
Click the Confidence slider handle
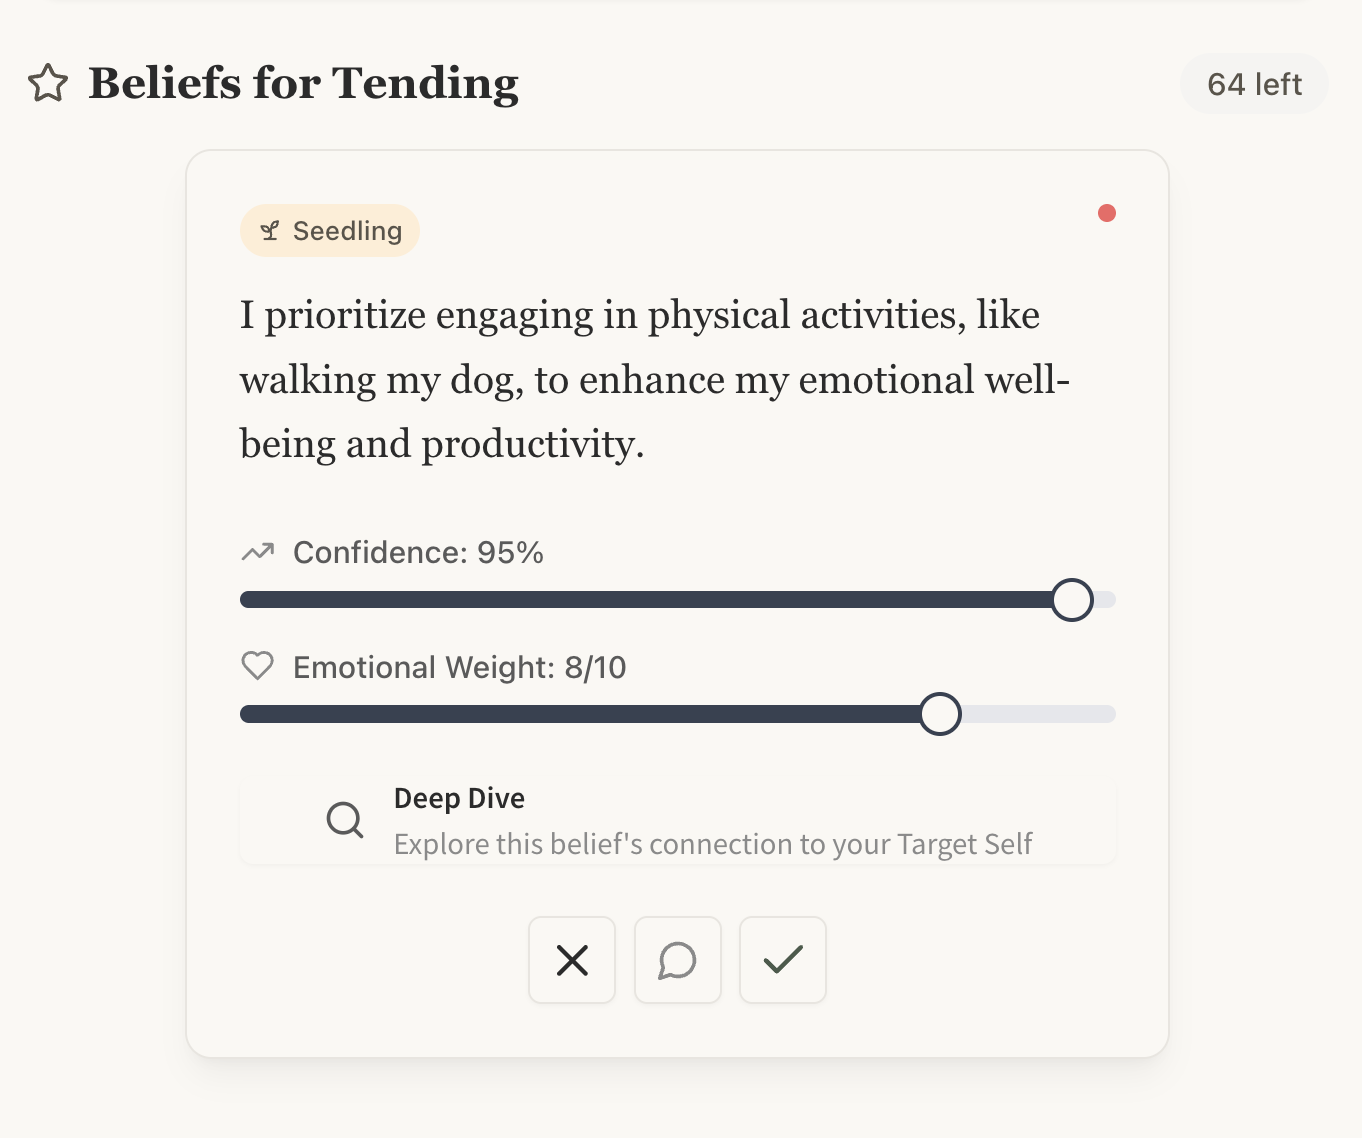coord(1072,600)
